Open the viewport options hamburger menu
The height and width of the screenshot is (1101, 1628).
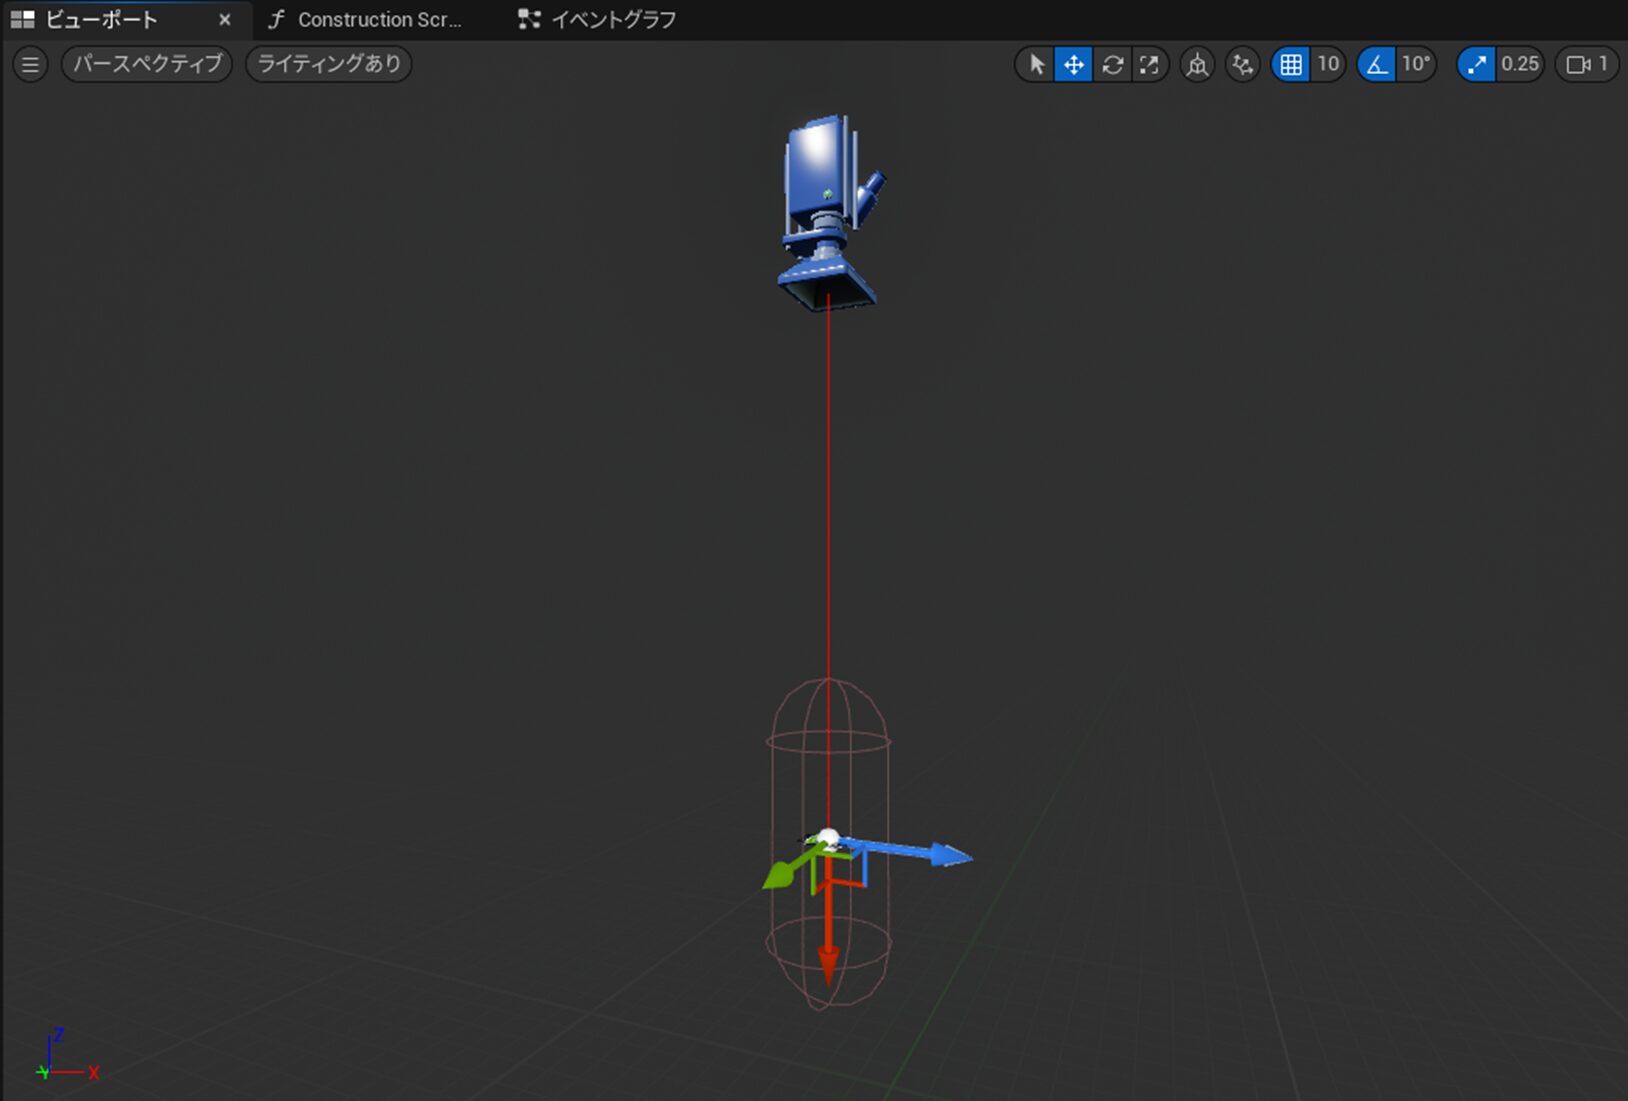(x=30, y=64)
